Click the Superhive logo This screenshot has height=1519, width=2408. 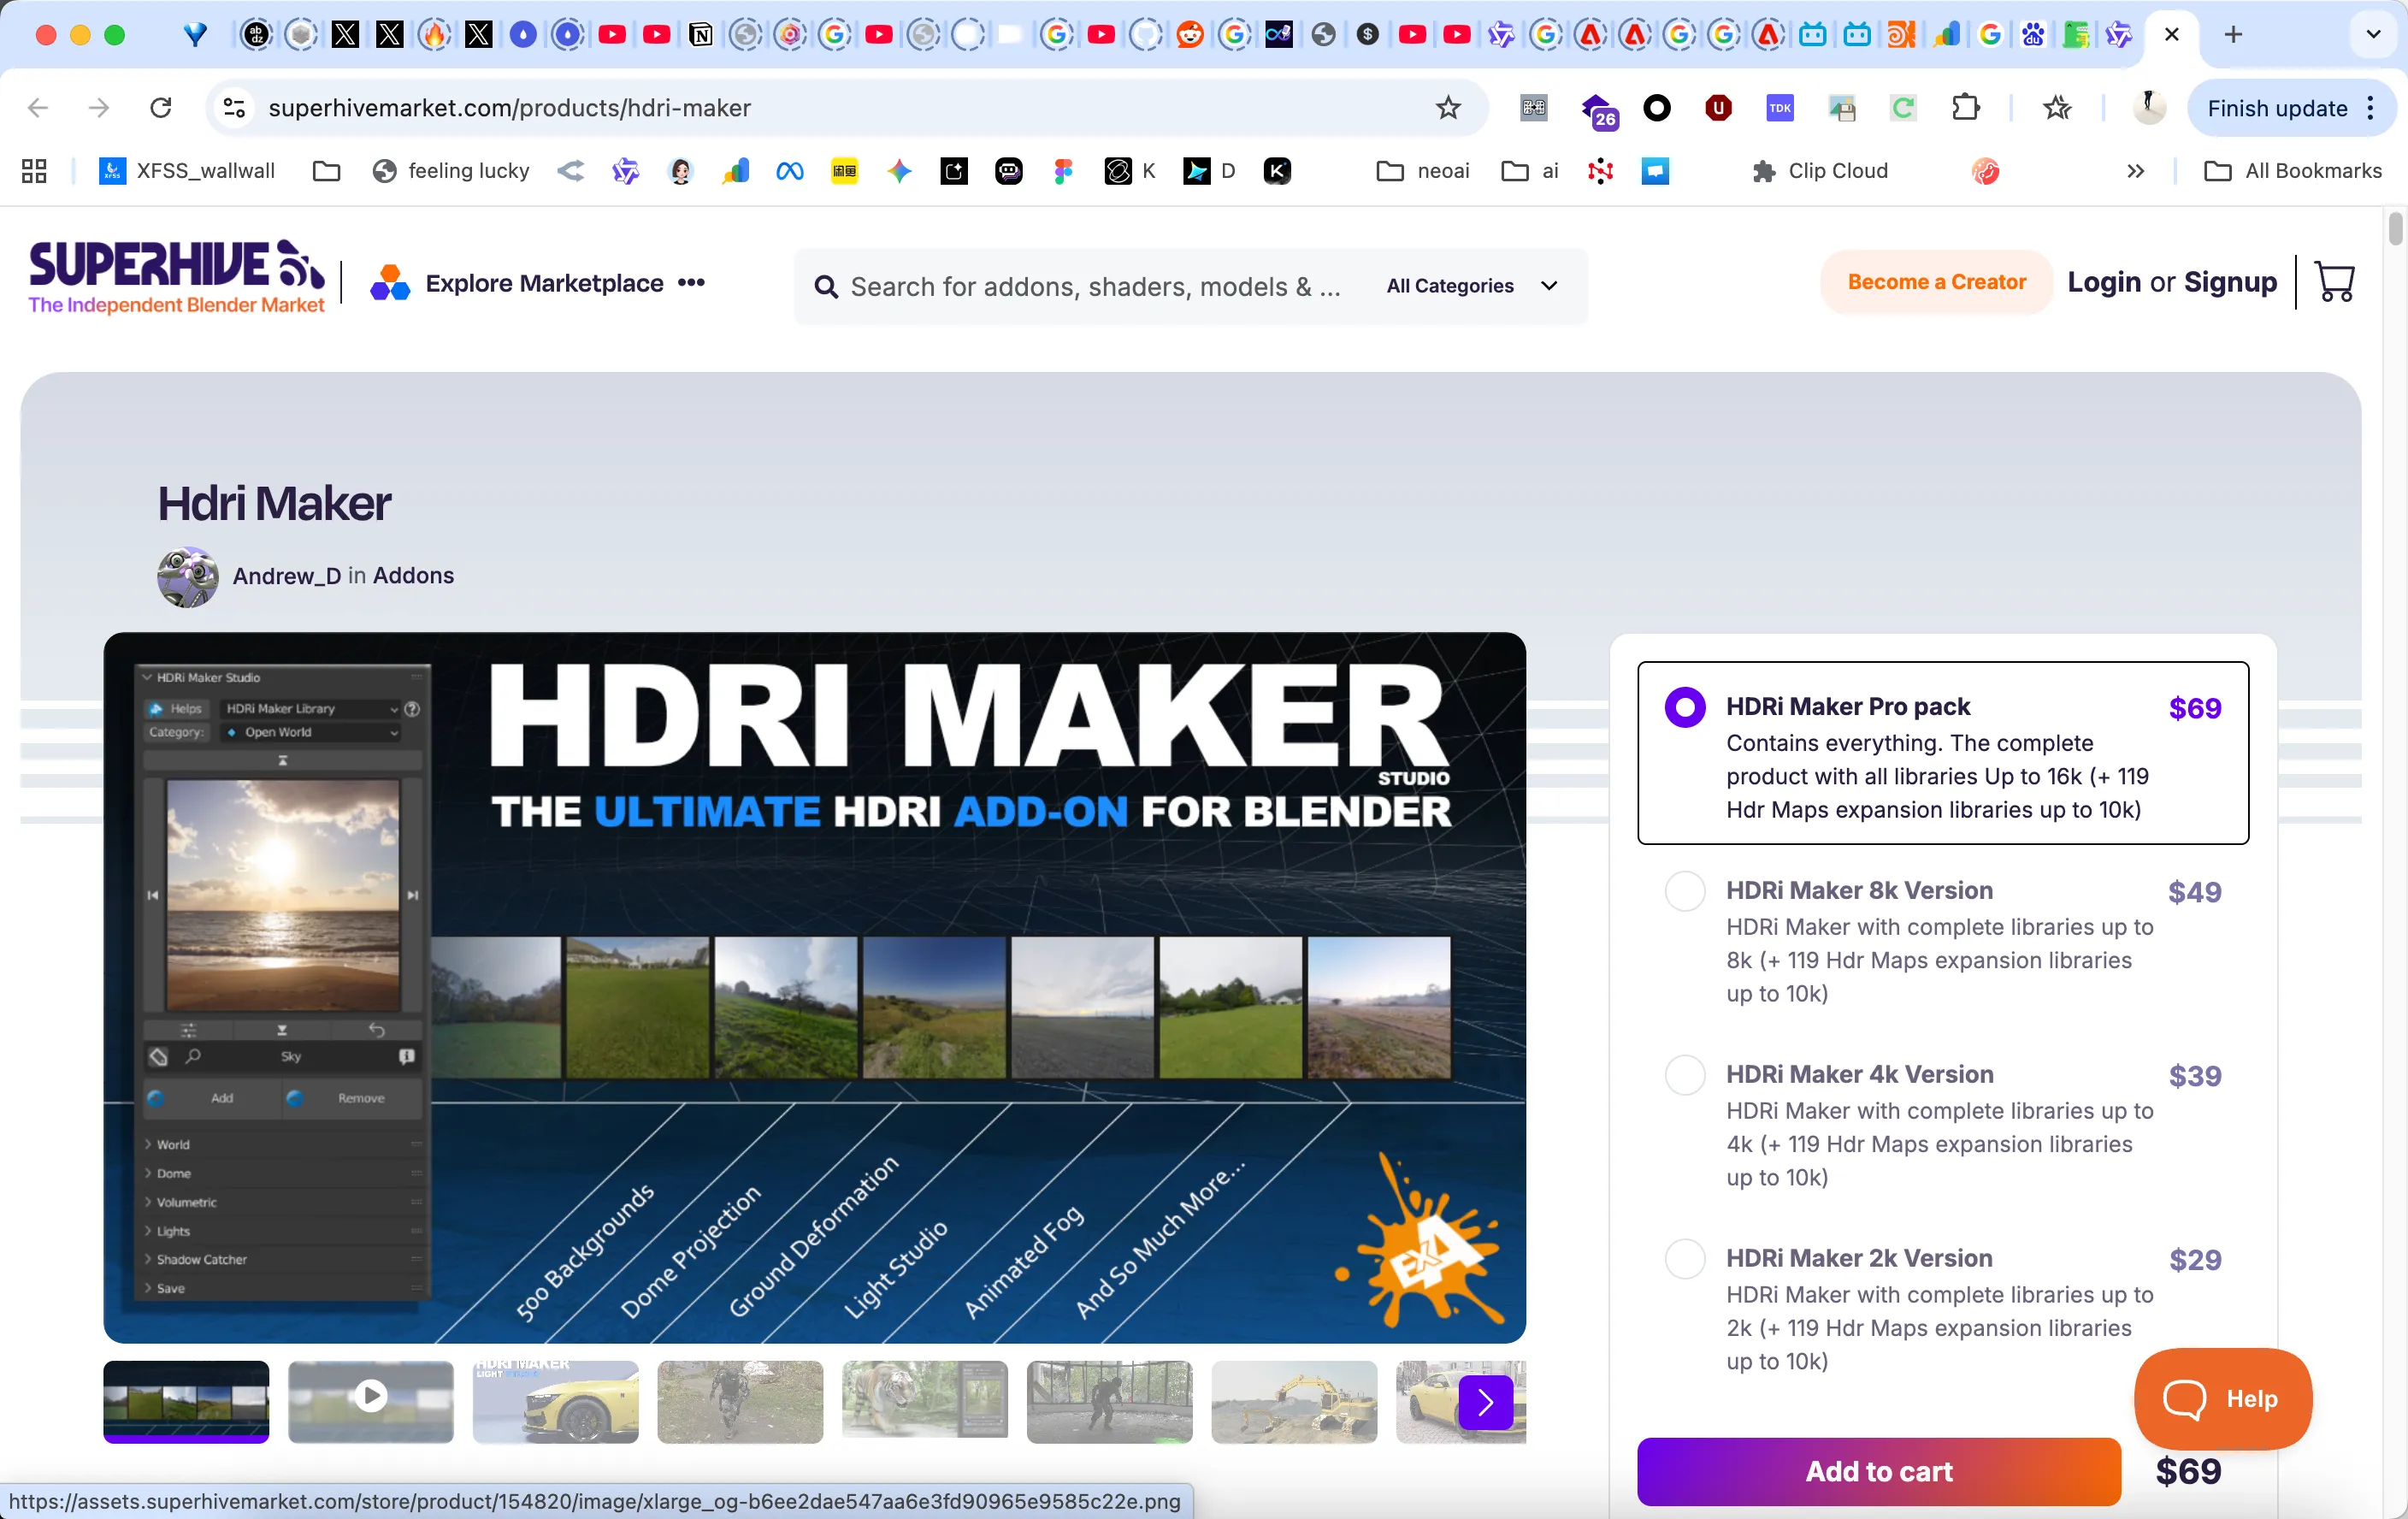coord(177,277)
